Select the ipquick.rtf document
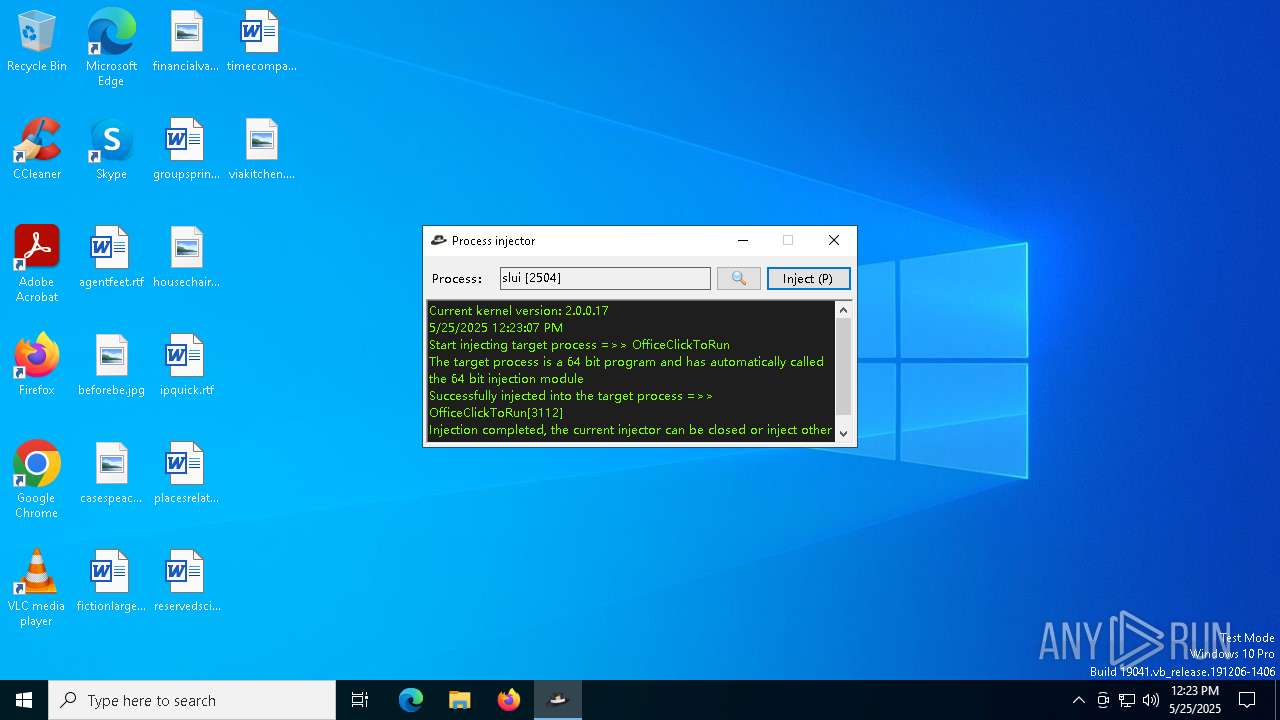Viewport: 1280px width, 720px height. click(186, 366)
